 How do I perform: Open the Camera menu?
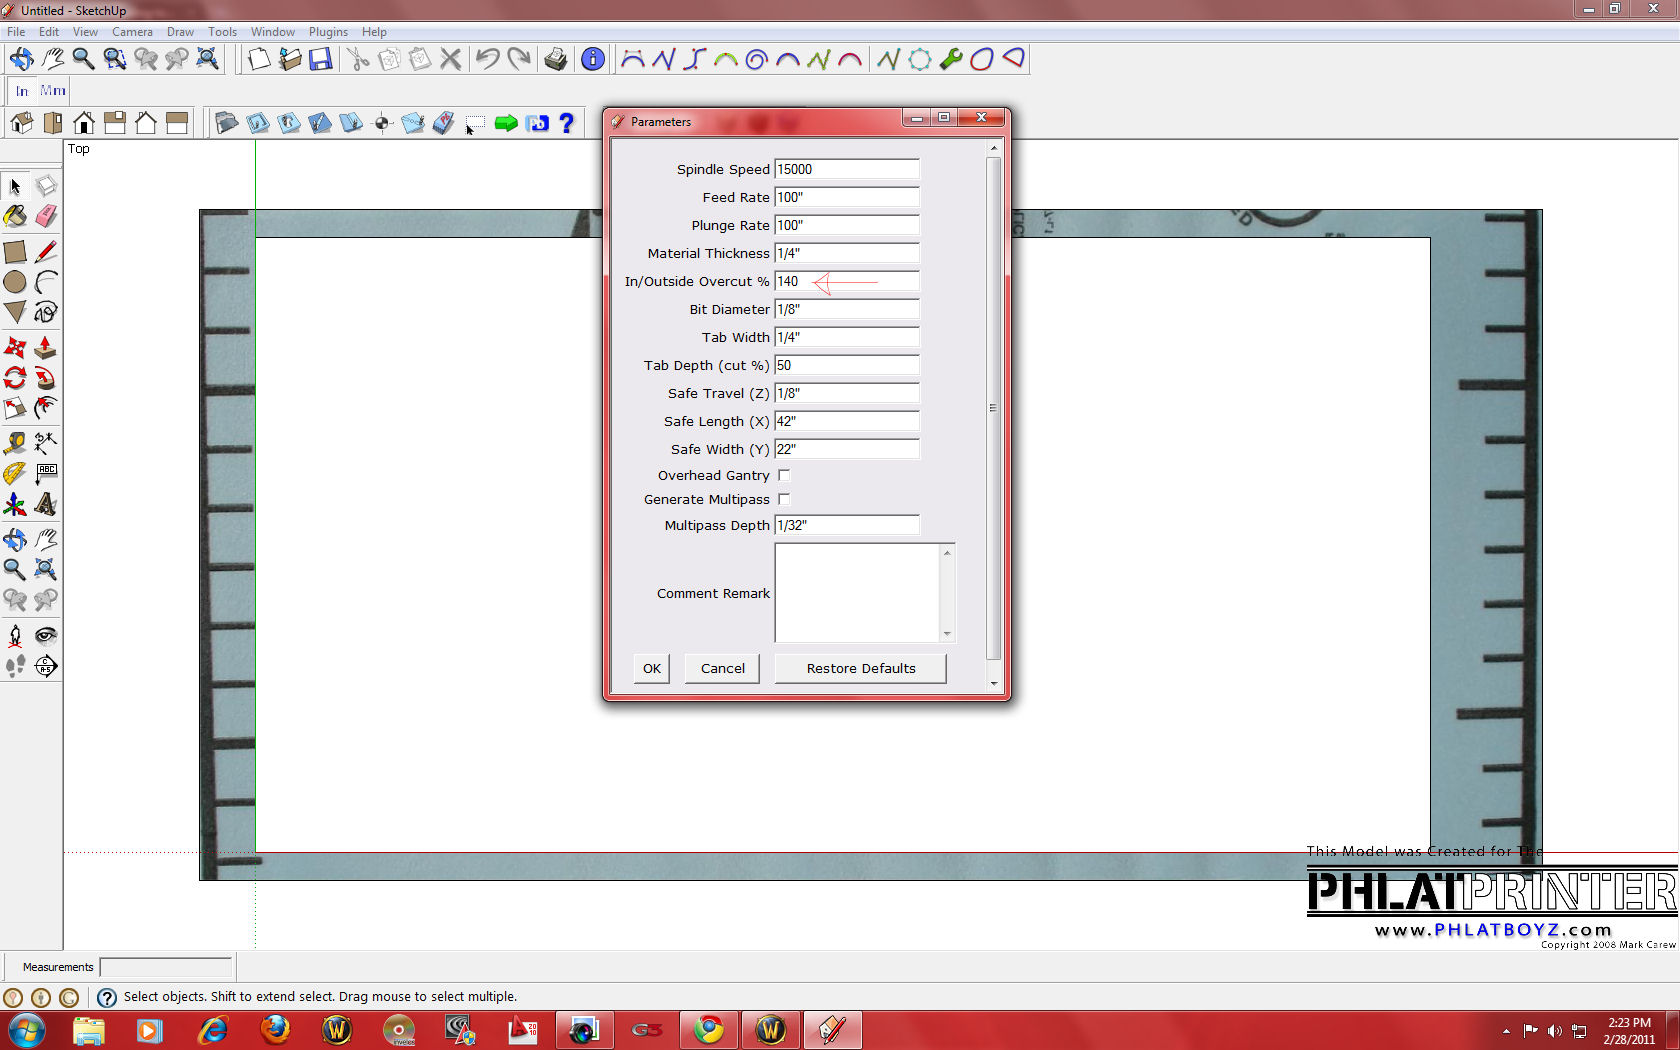[x=132, y=32]
